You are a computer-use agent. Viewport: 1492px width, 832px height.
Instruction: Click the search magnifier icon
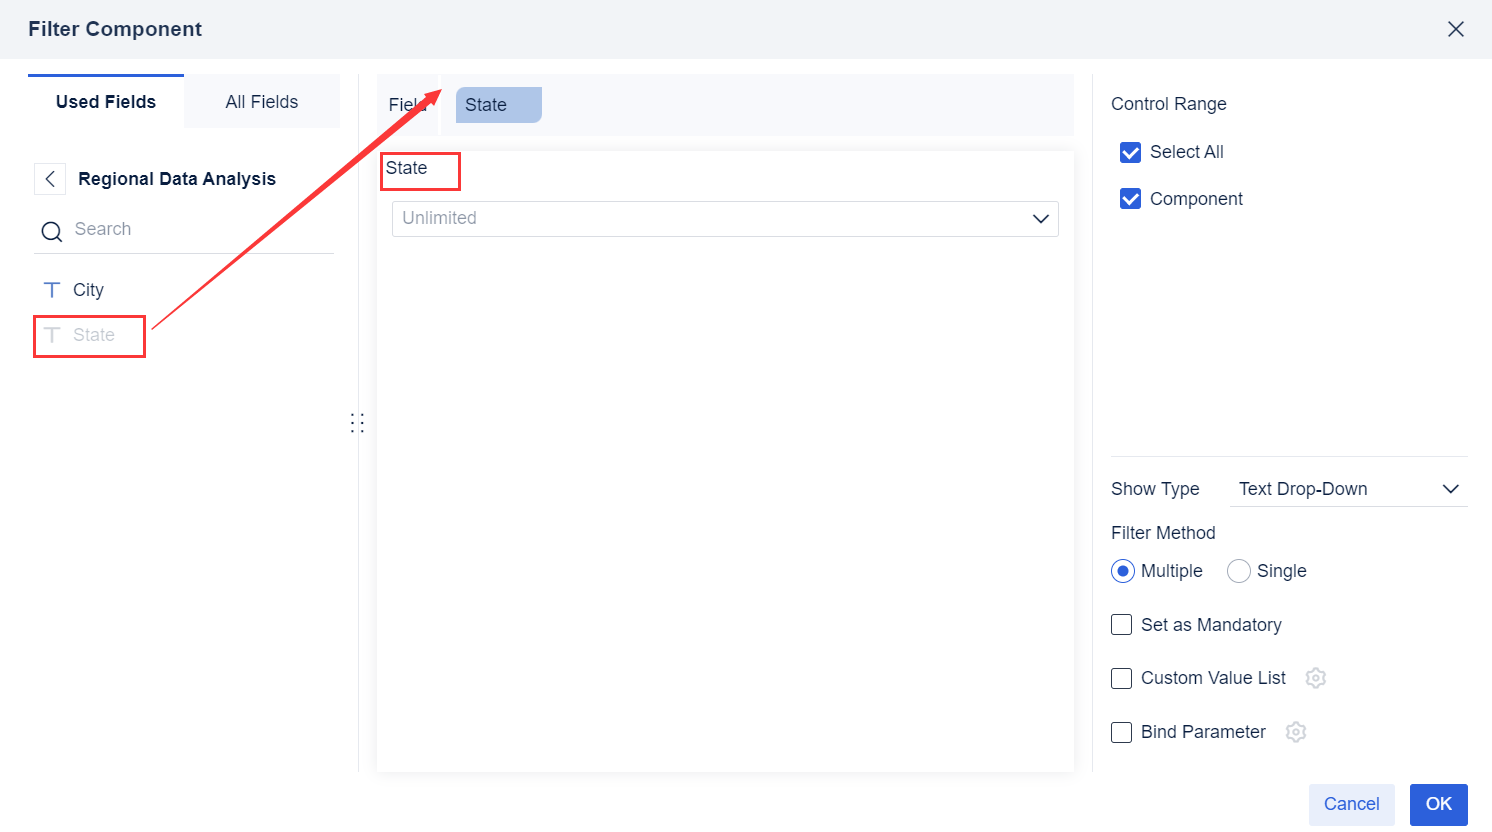[52, 232]
